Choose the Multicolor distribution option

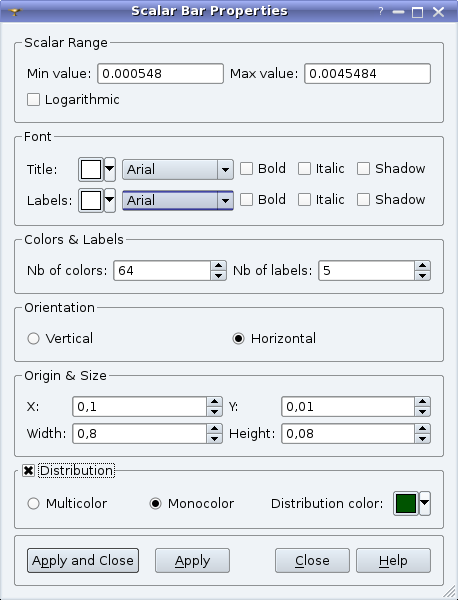point(33,504)
